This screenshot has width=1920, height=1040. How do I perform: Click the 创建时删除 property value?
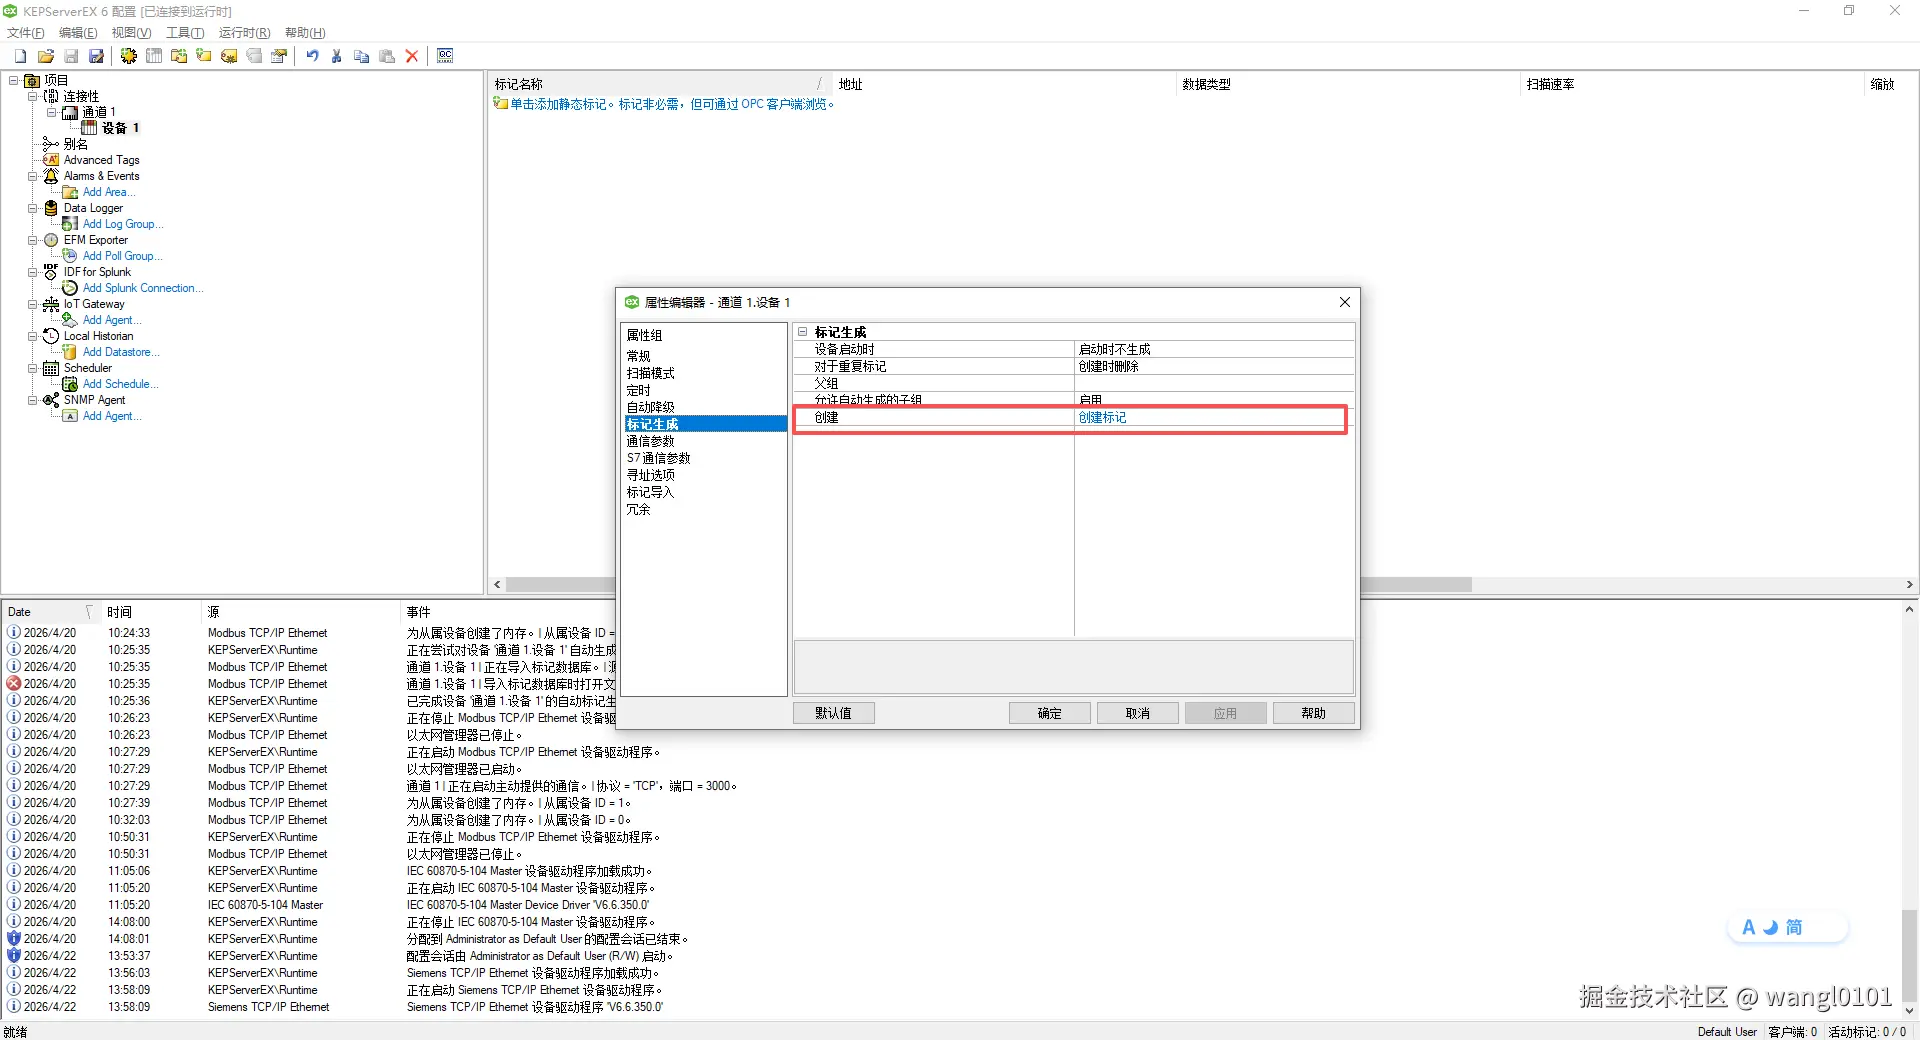point(1109,367)
